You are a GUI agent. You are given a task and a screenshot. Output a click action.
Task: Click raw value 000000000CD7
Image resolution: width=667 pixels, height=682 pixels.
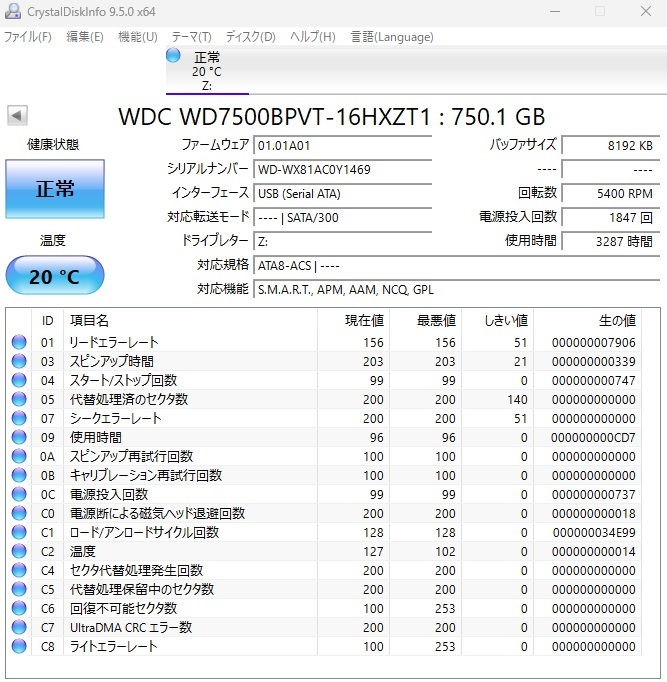click(593, 438)
